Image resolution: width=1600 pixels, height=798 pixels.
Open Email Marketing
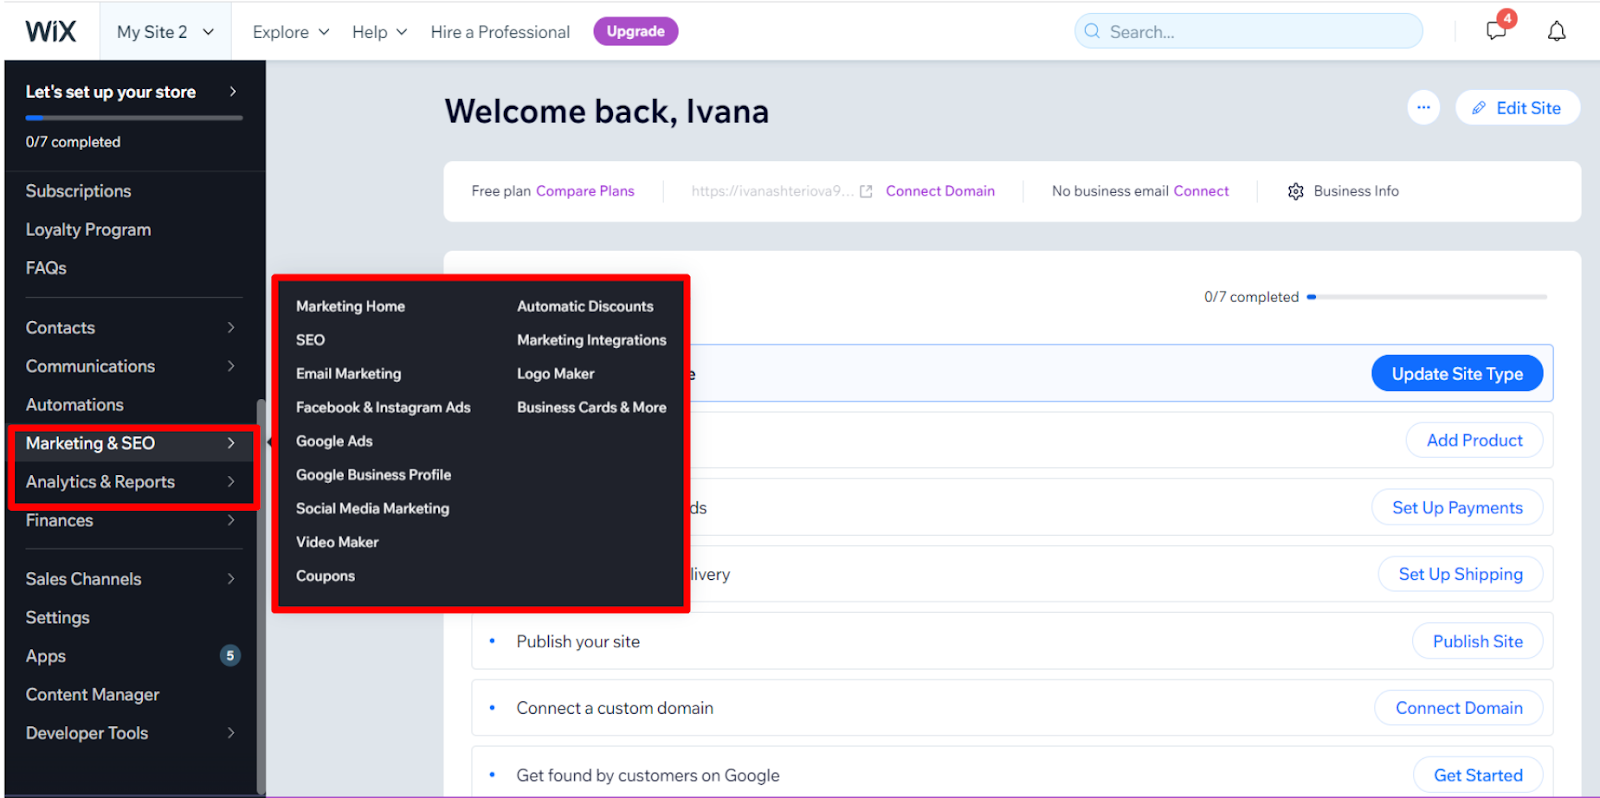pos(348,374)
